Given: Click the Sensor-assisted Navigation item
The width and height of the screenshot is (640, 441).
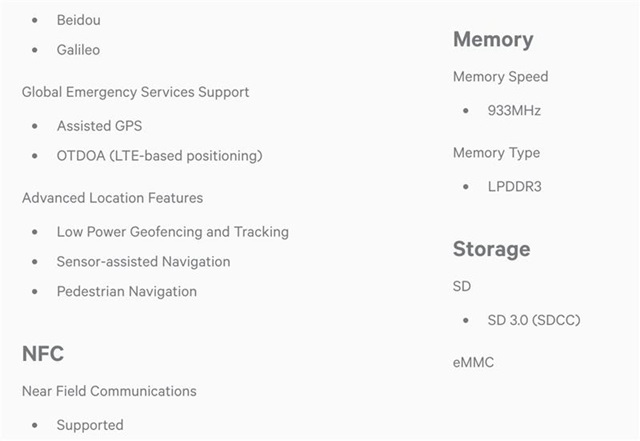Looking at the screenshot, I should [x=143, y=262].
